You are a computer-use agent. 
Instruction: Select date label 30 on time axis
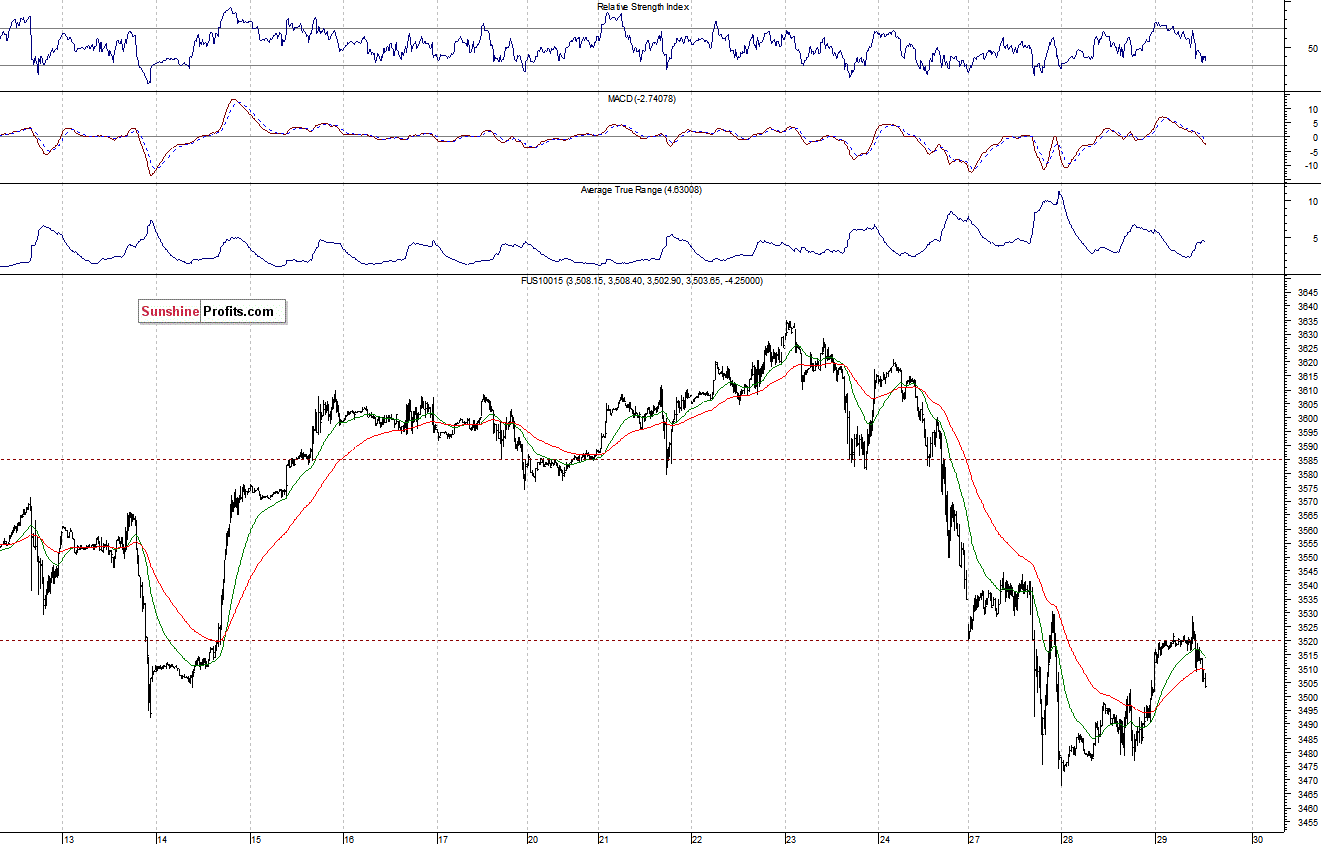pos(1257,838)
